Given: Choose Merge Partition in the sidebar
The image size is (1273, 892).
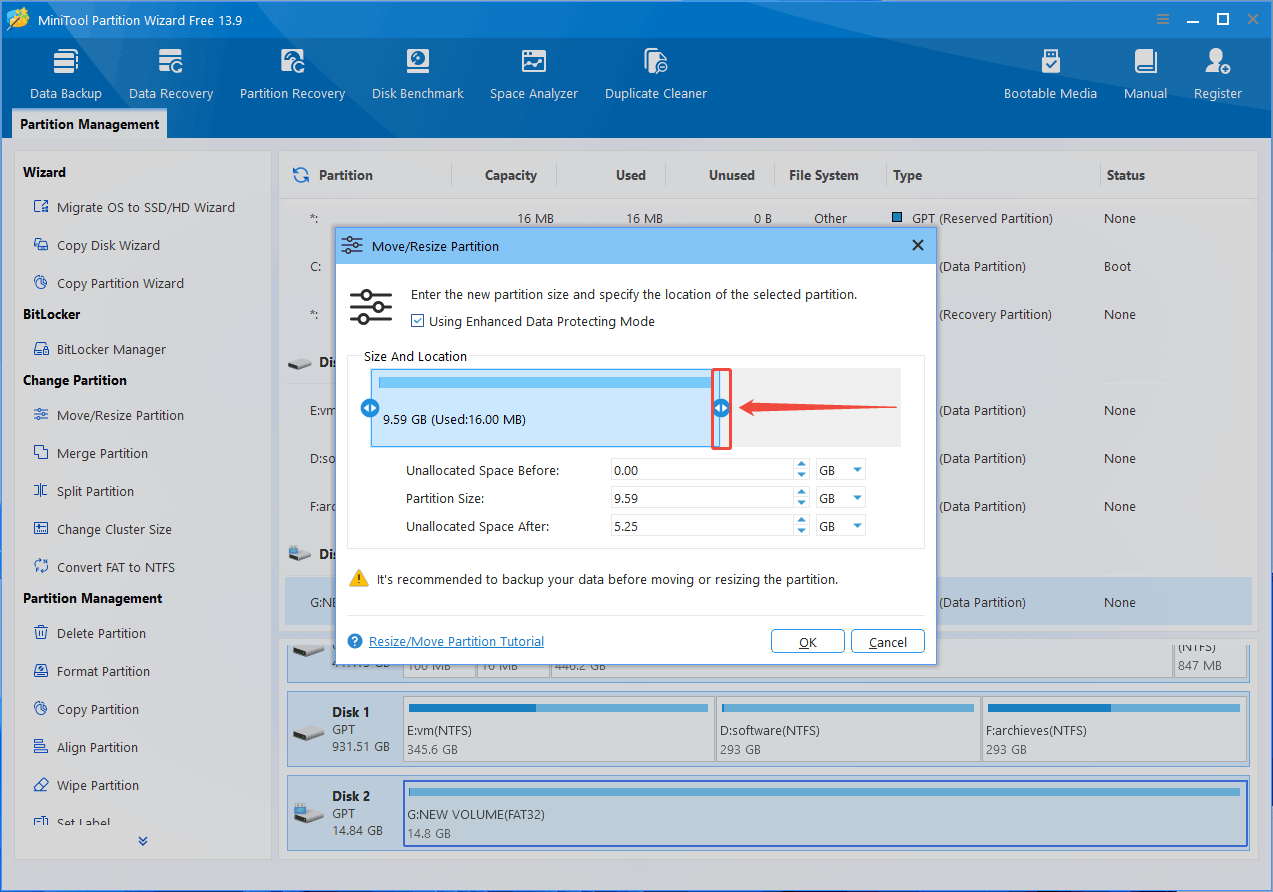Looking at the screenshot, I should pyautogui.click(x=90, y=453).
